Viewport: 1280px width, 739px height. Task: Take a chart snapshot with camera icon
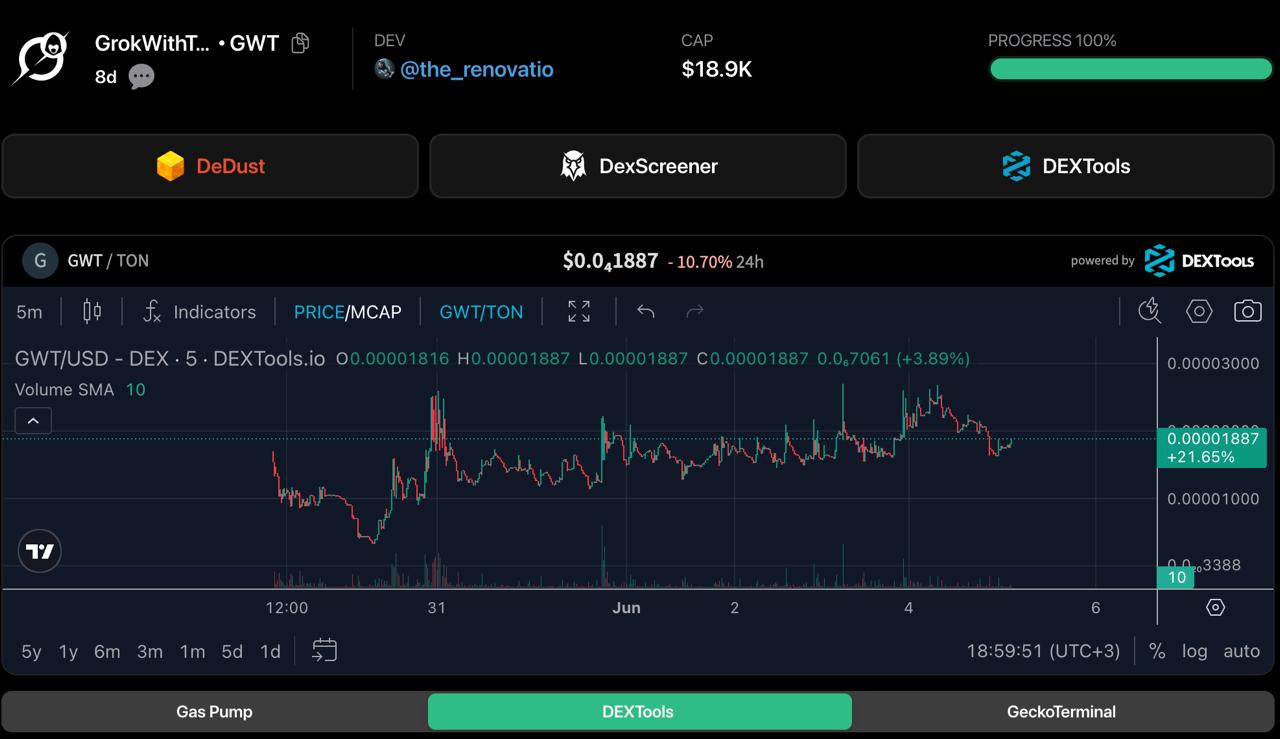click(1247, 311)
